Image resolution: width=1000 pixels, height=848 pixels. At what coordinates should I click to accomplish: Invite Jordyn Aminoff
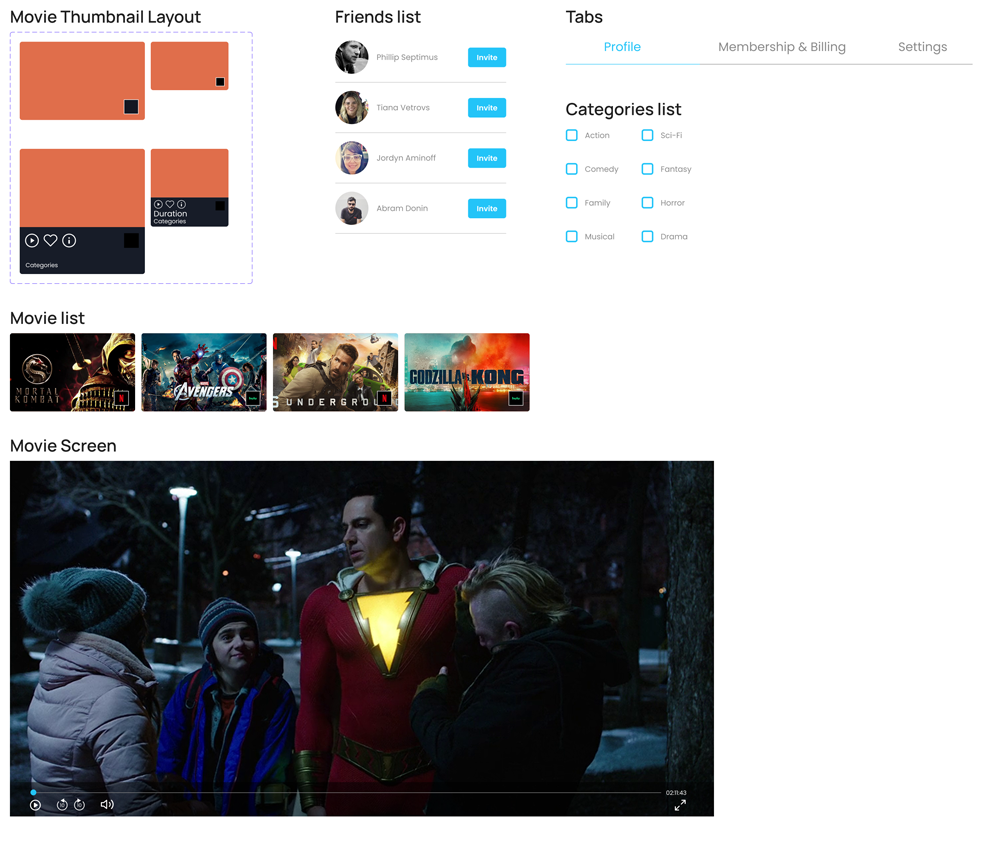(x=487, y=158)
